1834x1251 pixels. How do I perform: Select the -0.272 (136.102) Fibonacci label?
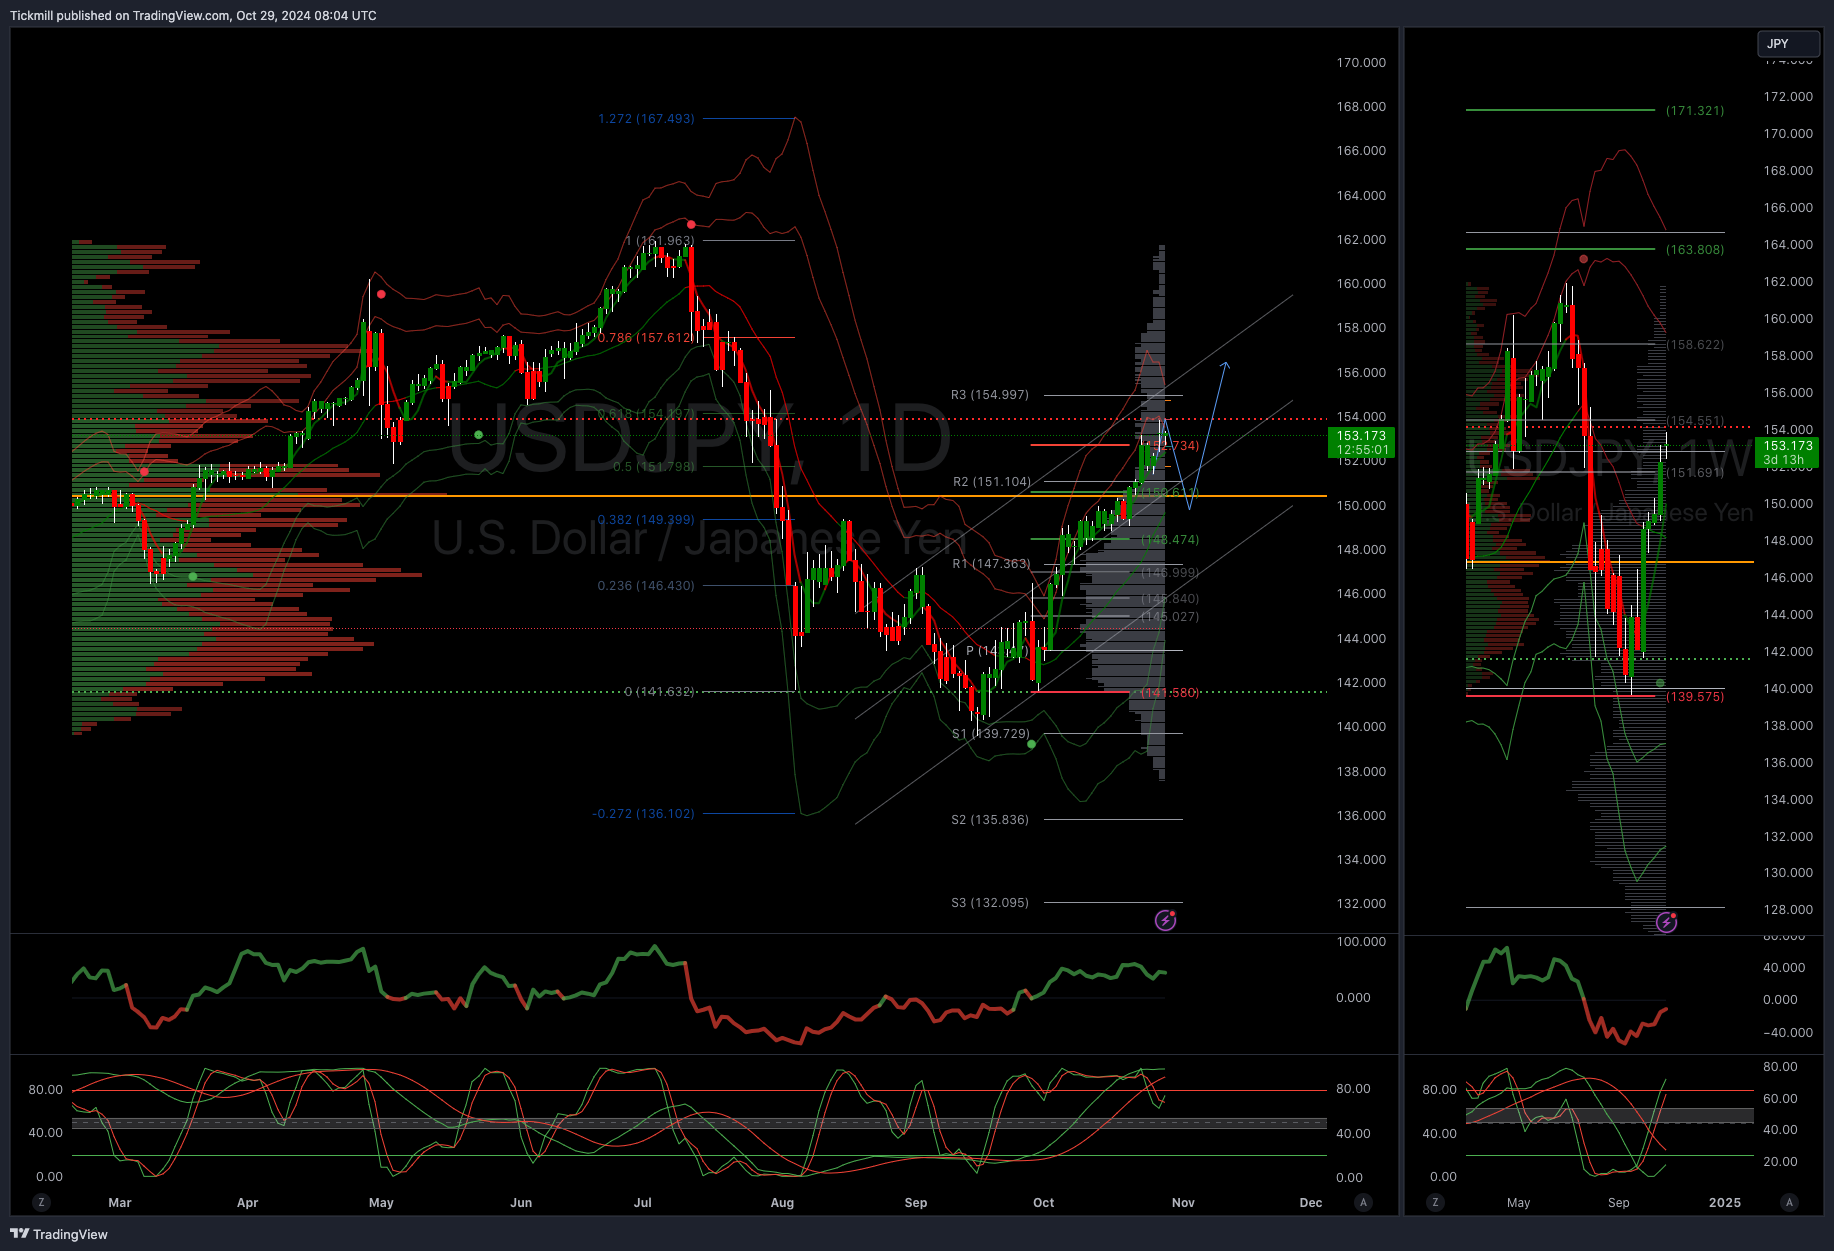(643, 814)
